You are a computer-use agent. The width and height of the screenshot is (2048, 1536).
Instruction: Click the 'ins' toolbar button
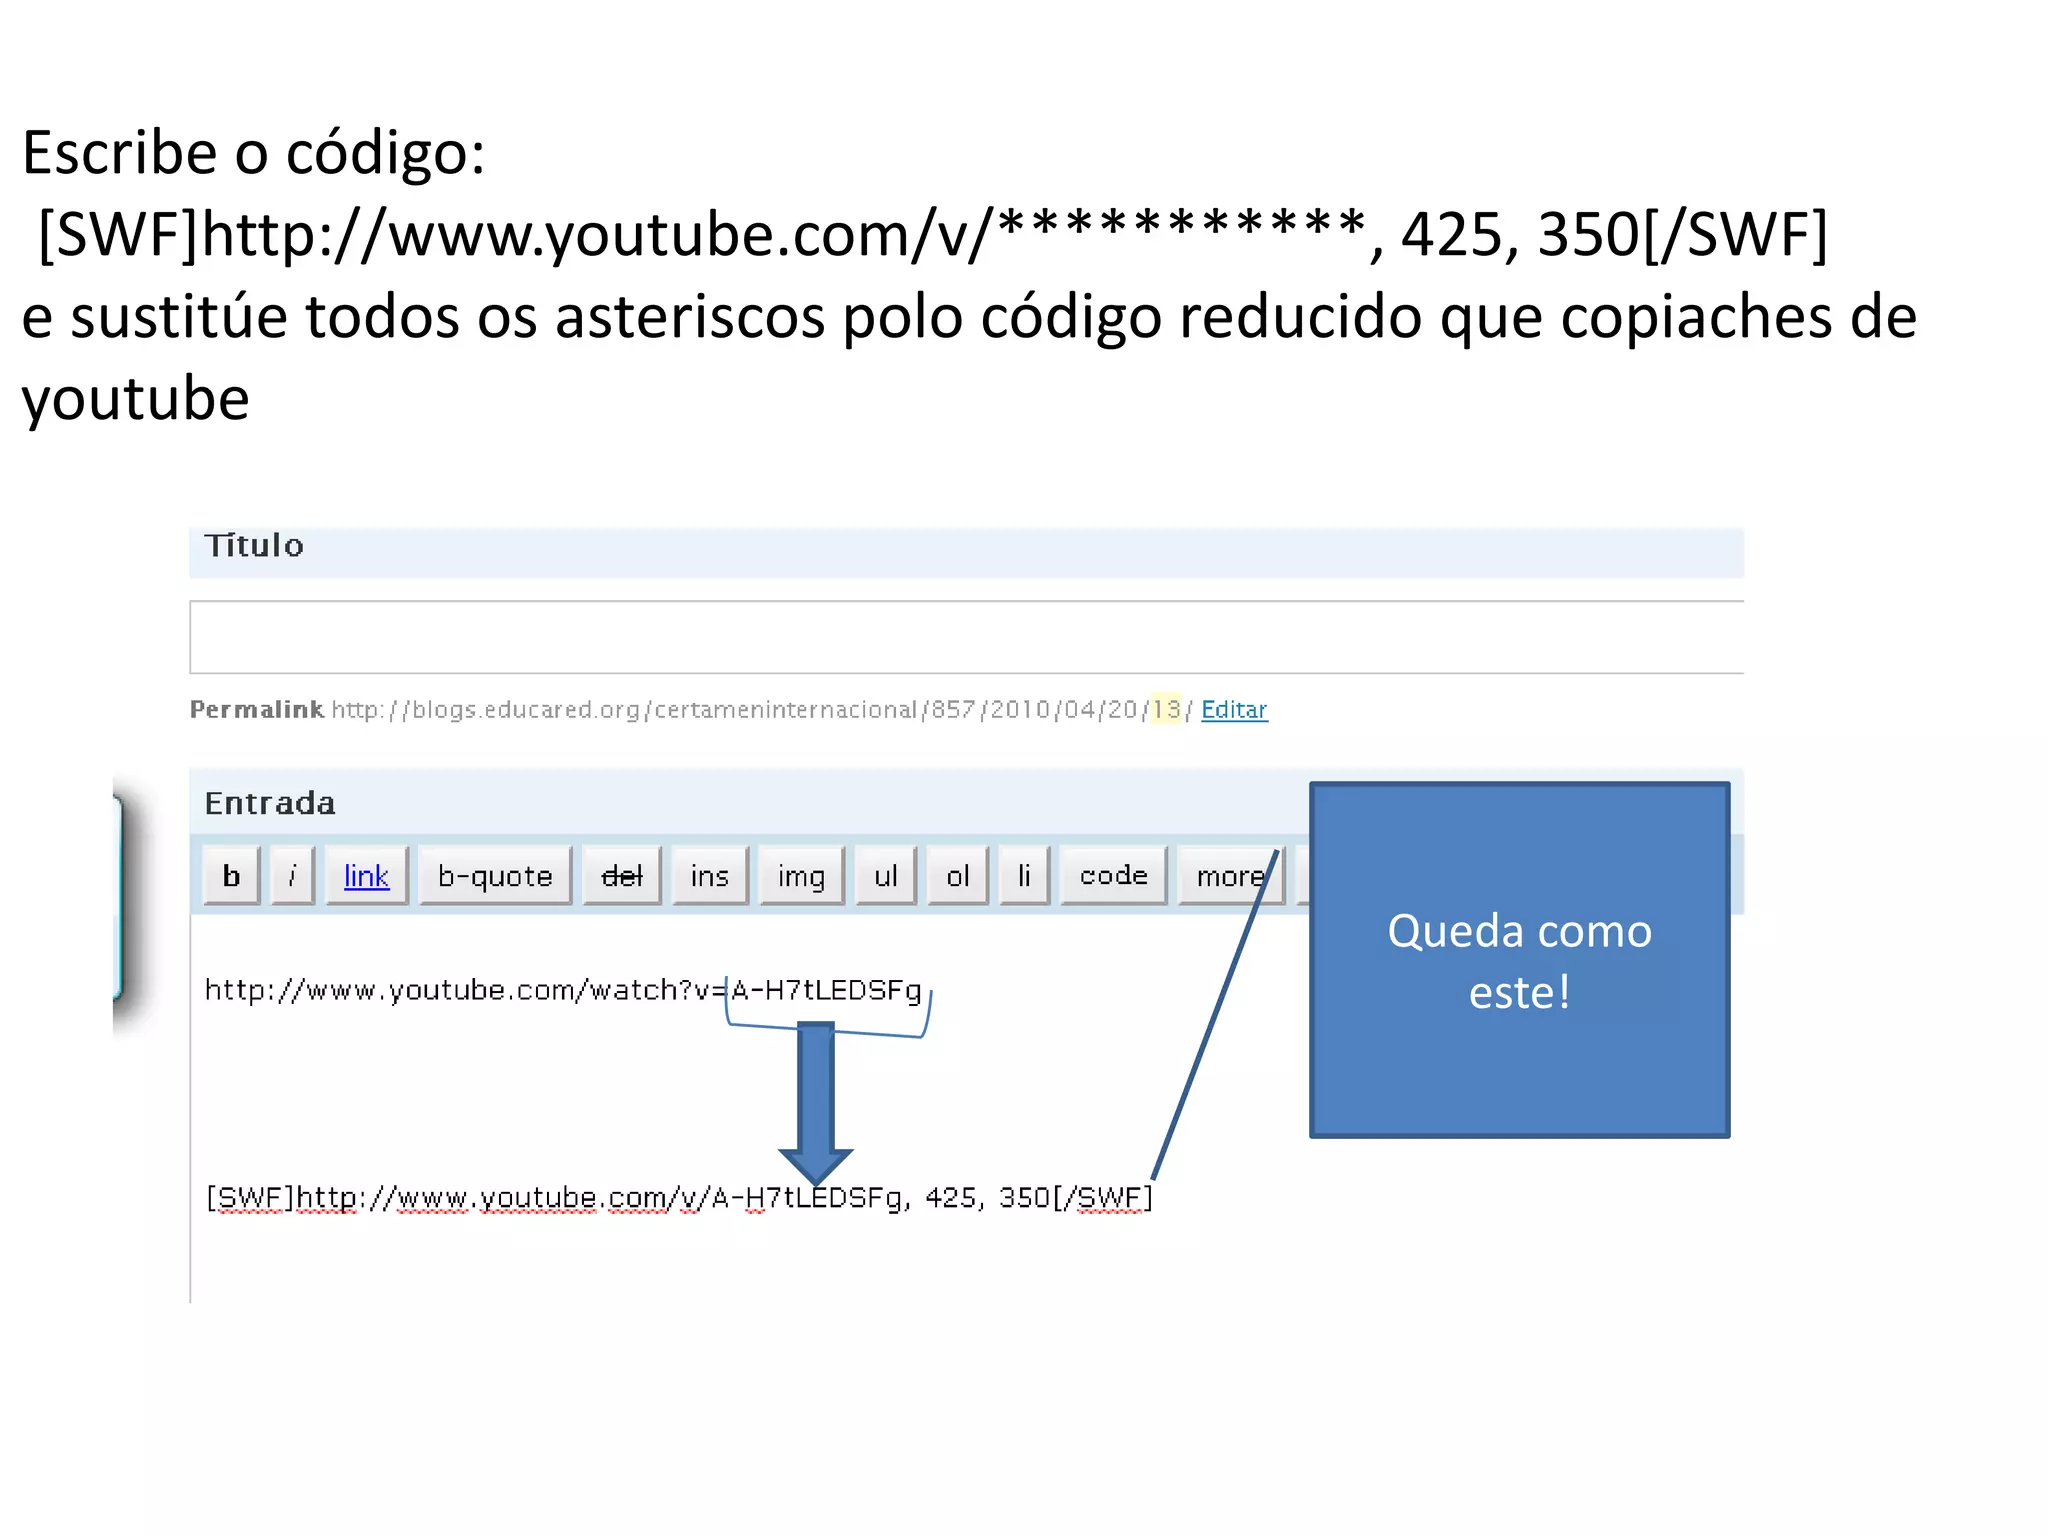710,876
